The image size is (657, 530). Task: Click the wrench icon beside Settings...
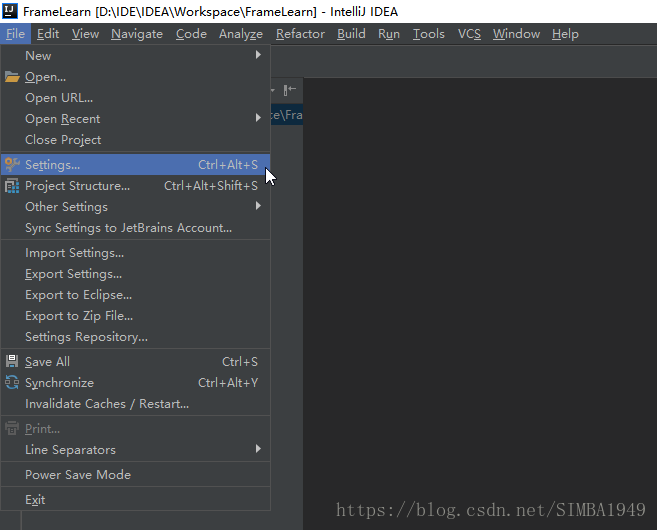point(12,165)
